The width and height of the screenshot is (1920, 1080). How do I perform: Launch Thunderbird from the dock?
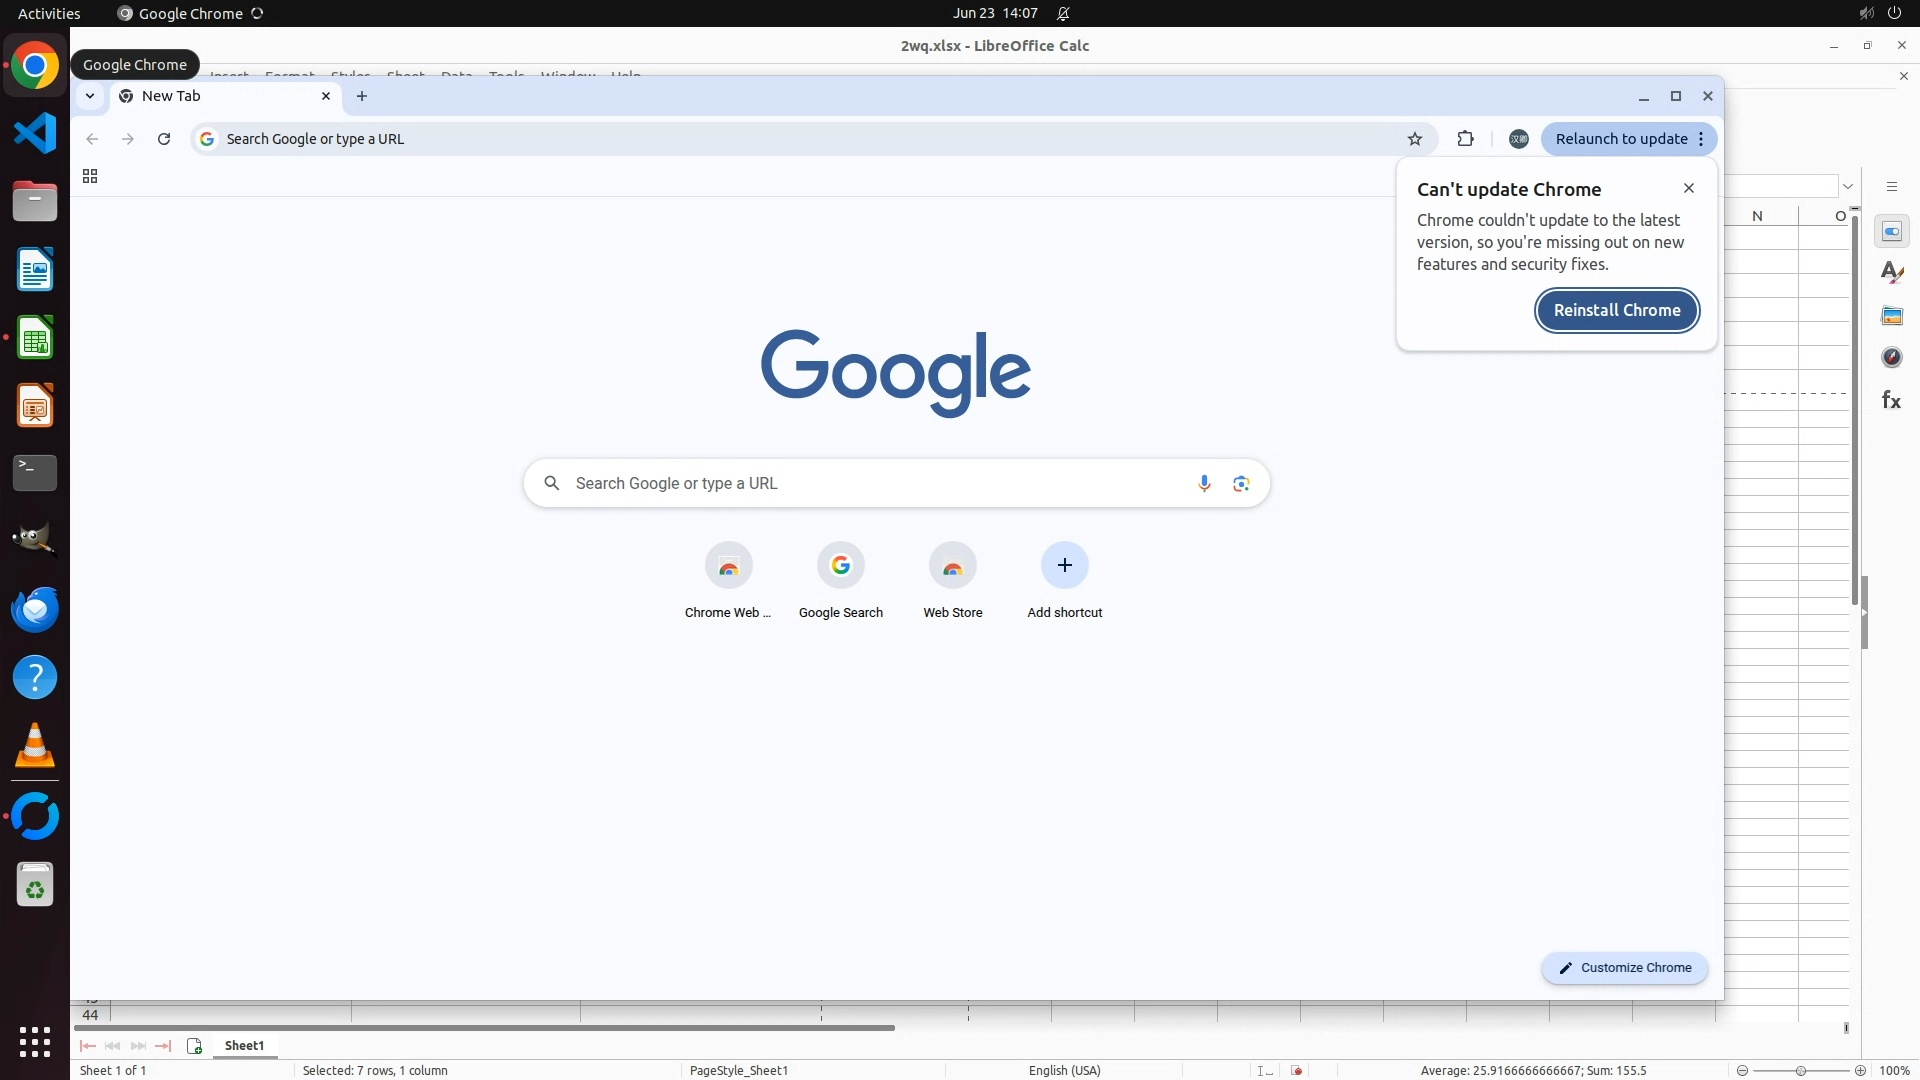35,610
